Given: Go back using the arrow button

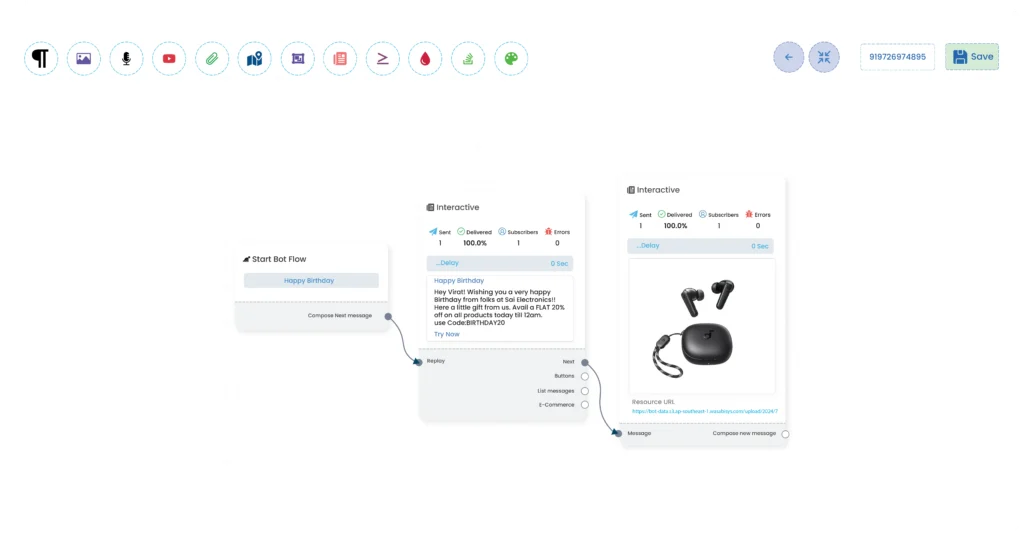Looking at the screenshot, I should point(789,57).
